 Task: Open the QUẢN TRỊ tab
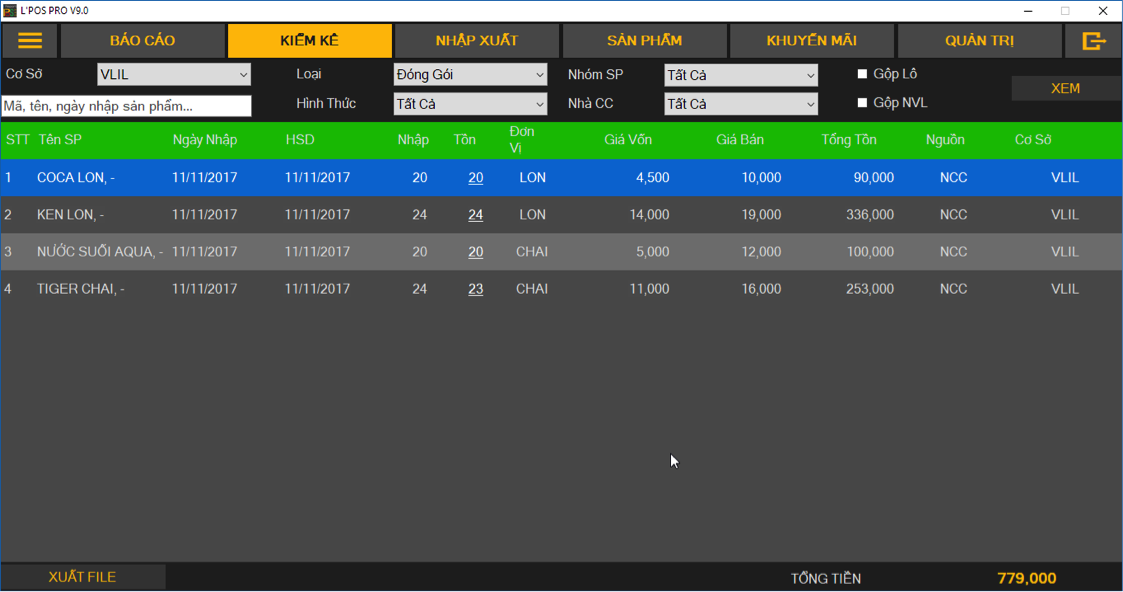[x=979, y=41]
